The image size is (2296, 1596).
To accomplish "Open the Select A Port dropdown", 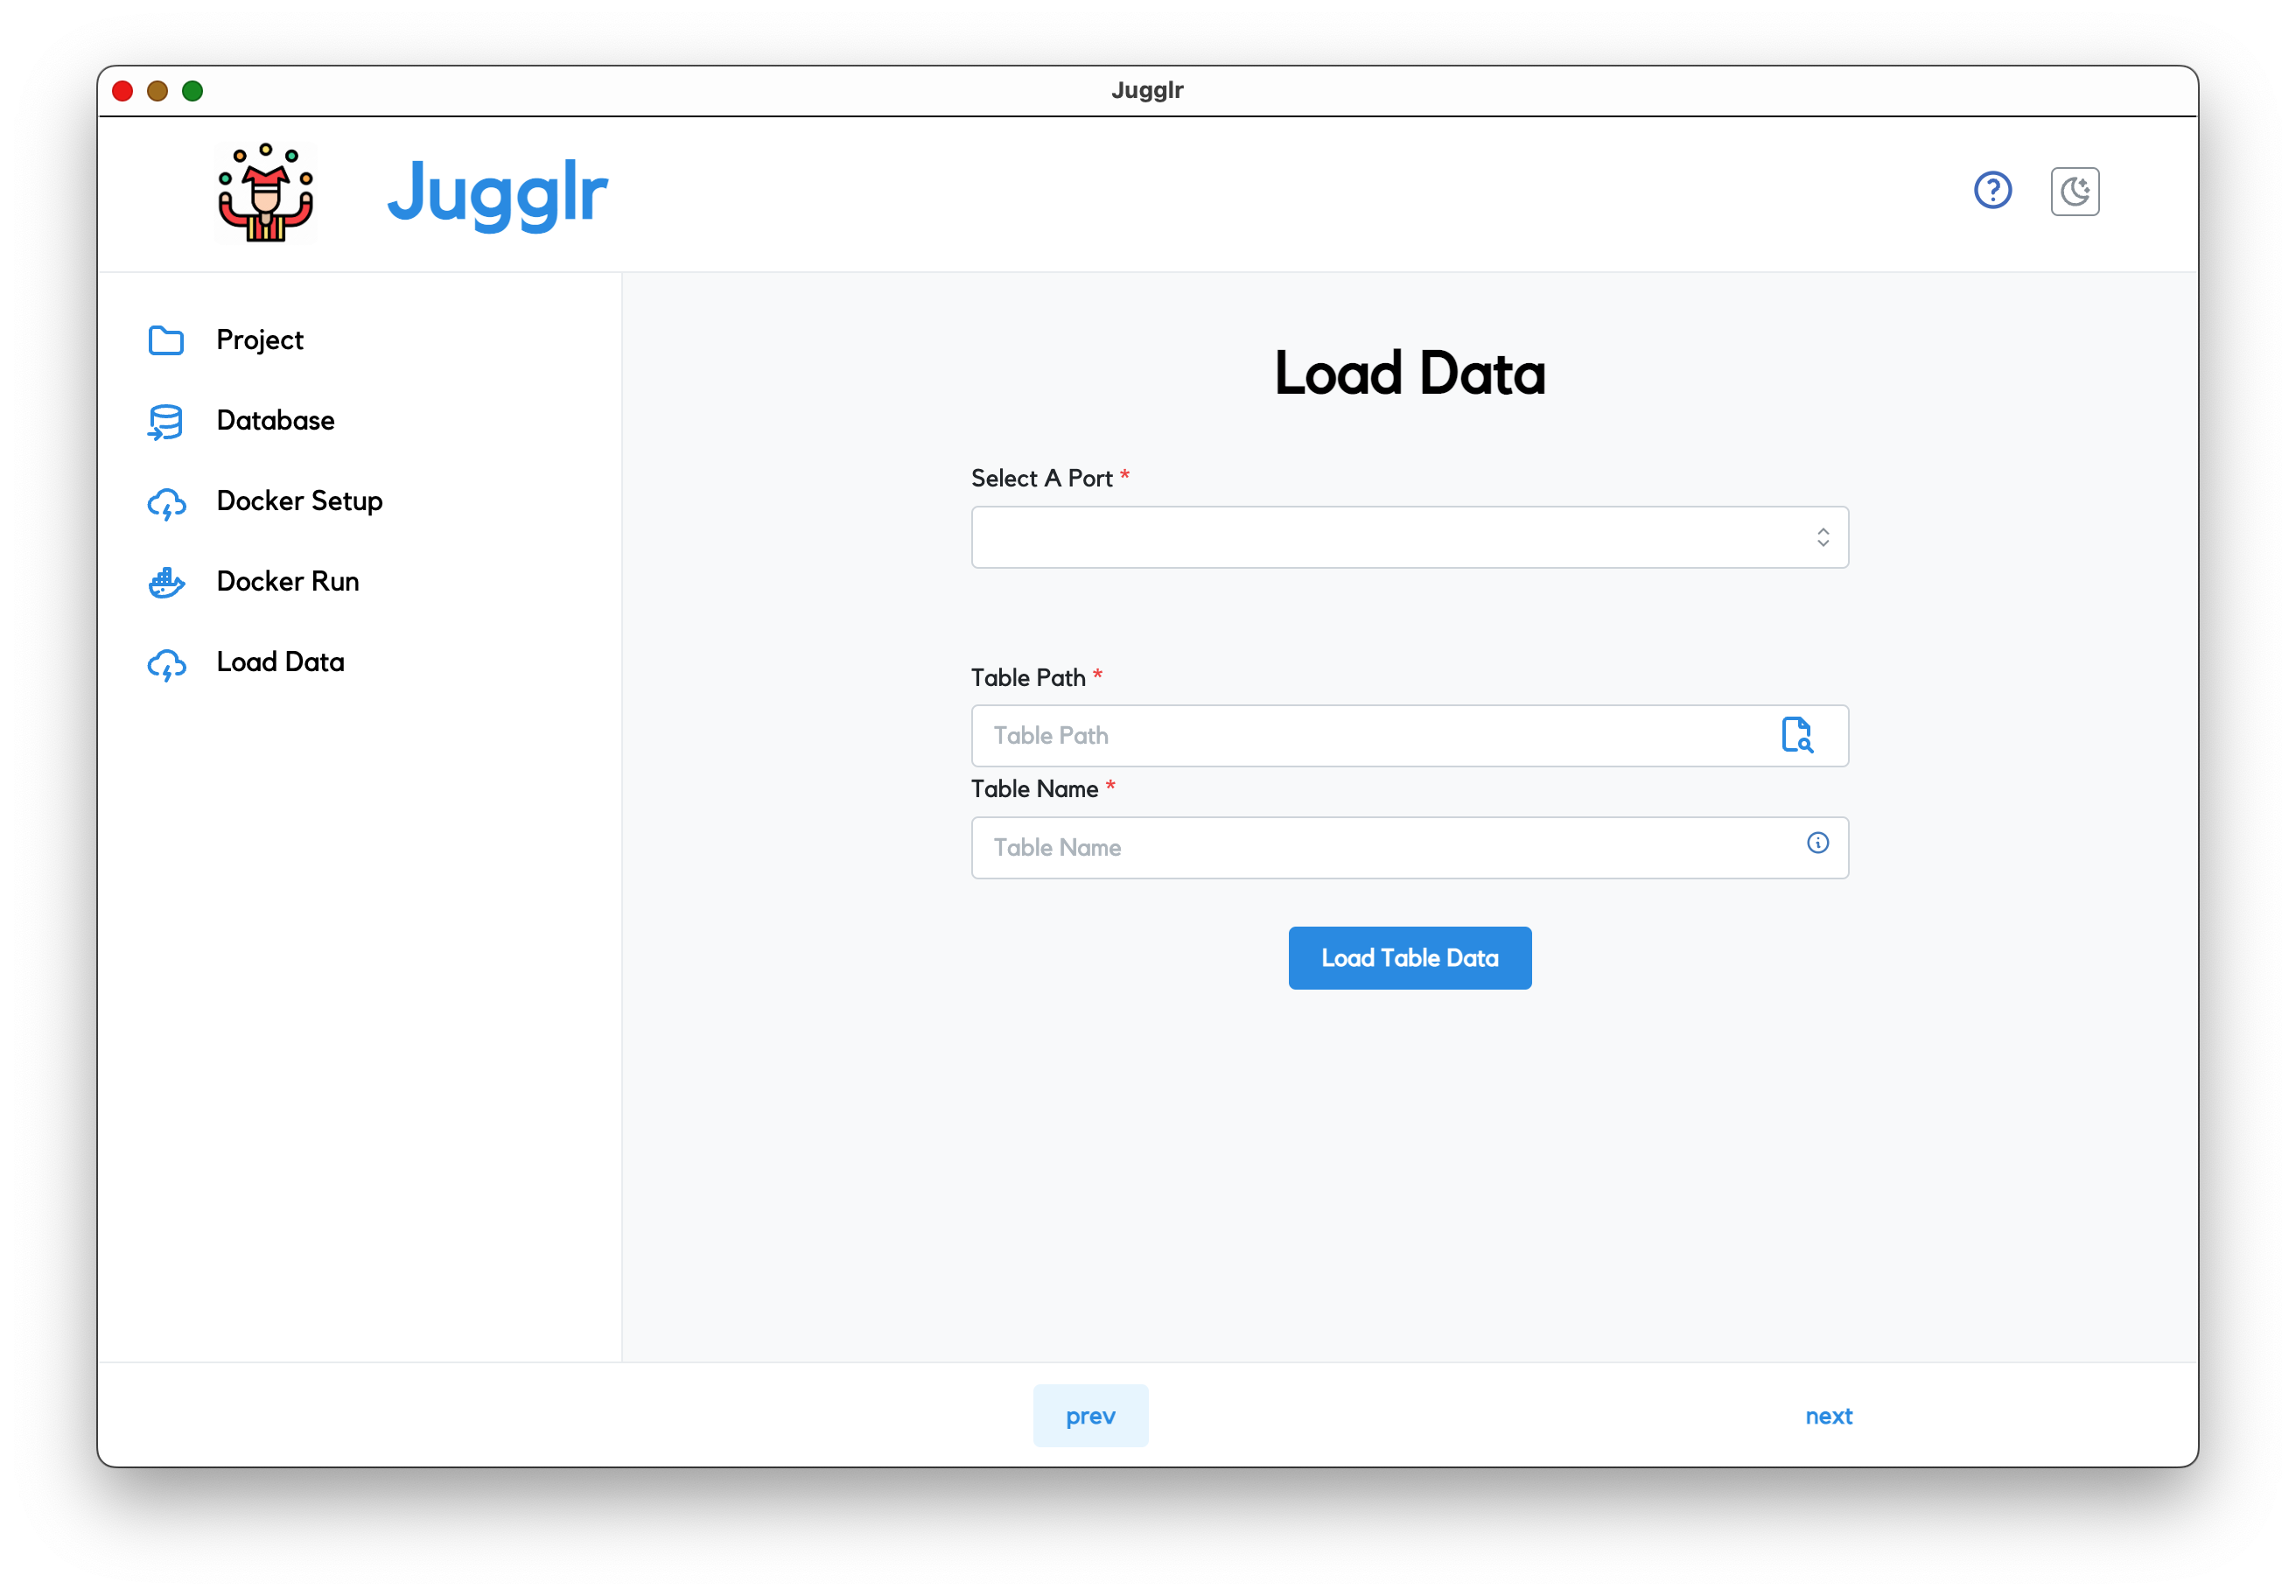I will pos(1409,537).
